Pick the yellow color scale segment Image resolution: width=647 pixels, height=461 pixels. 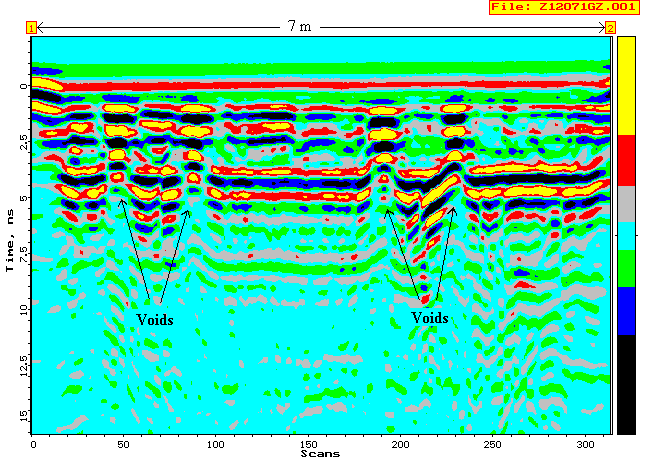coord(627,85)
